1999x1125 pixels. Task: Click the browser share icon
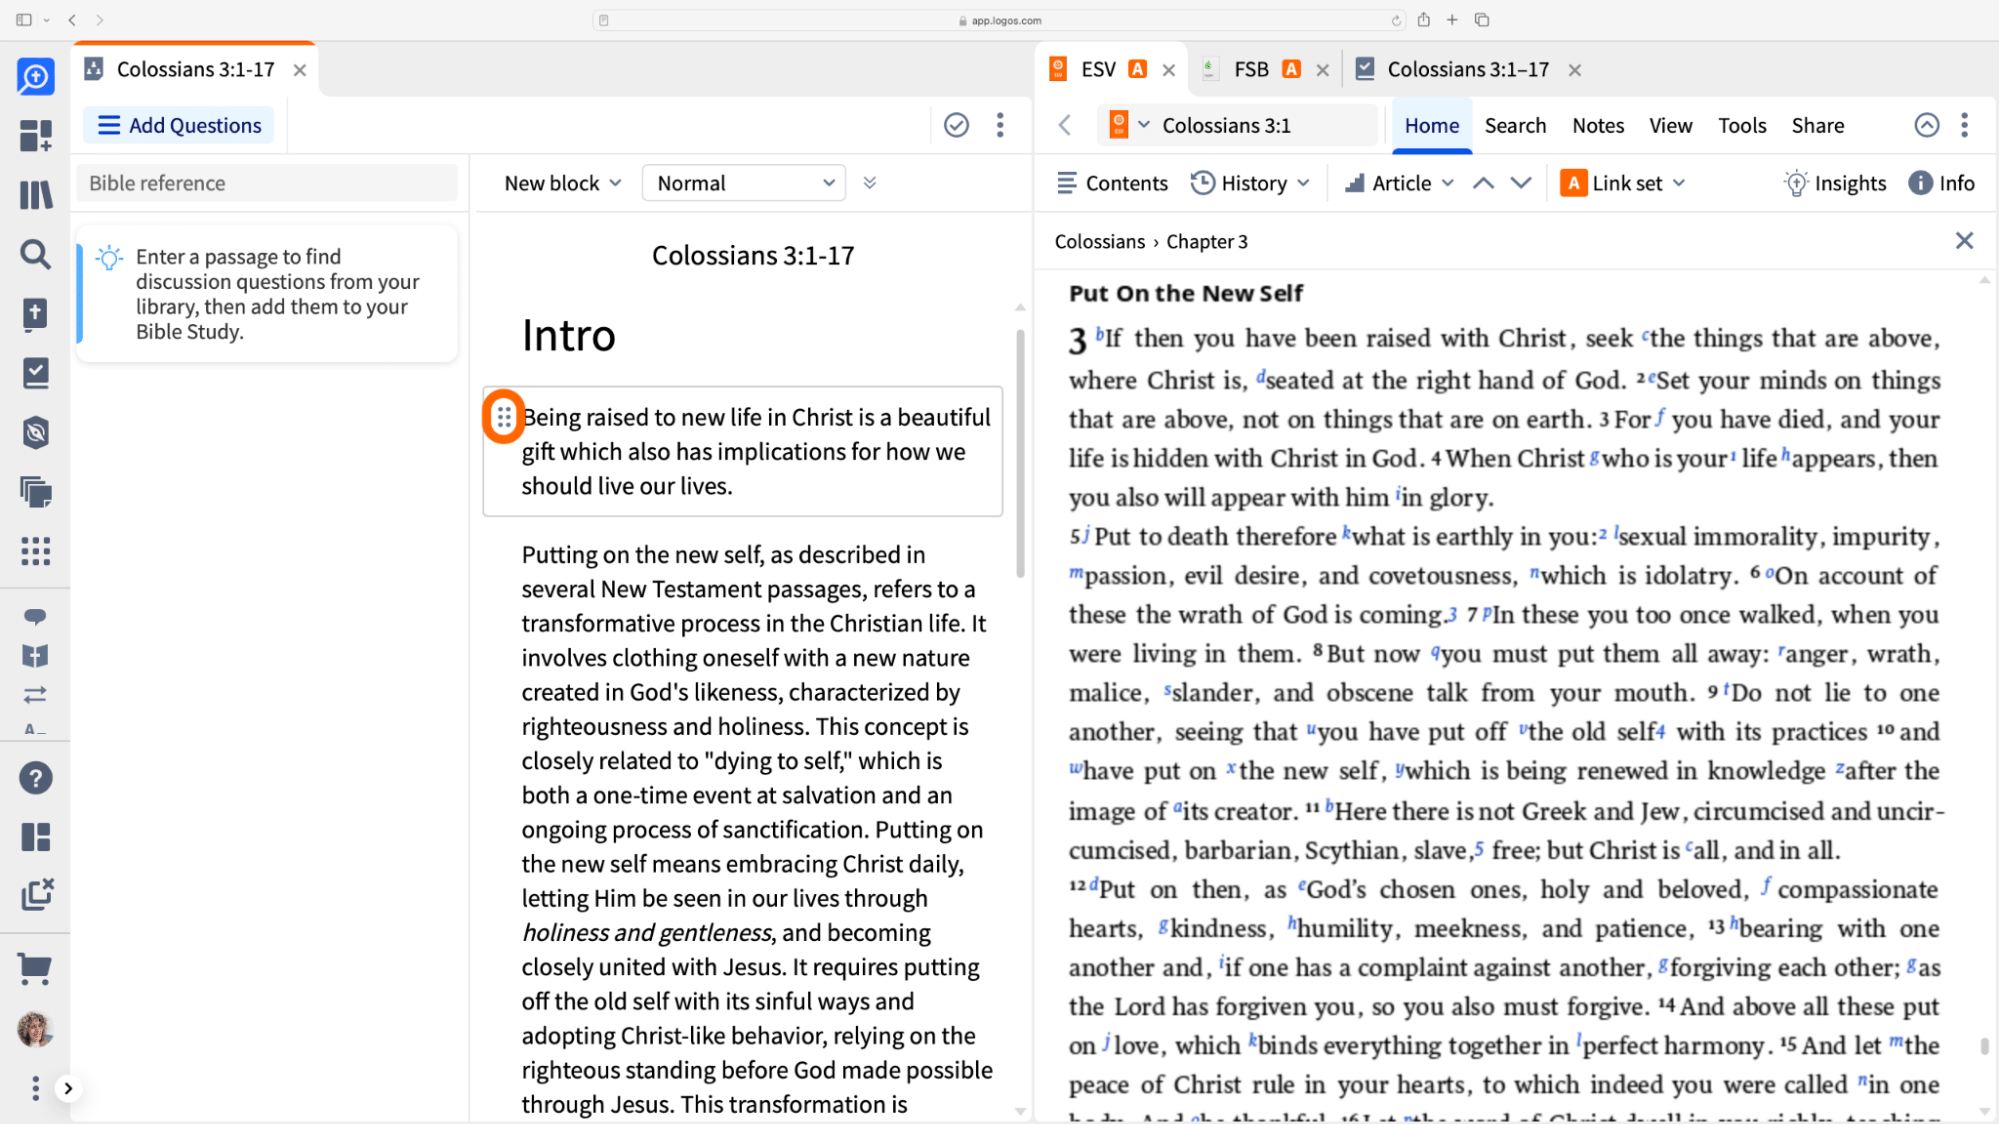[1423, 20]
